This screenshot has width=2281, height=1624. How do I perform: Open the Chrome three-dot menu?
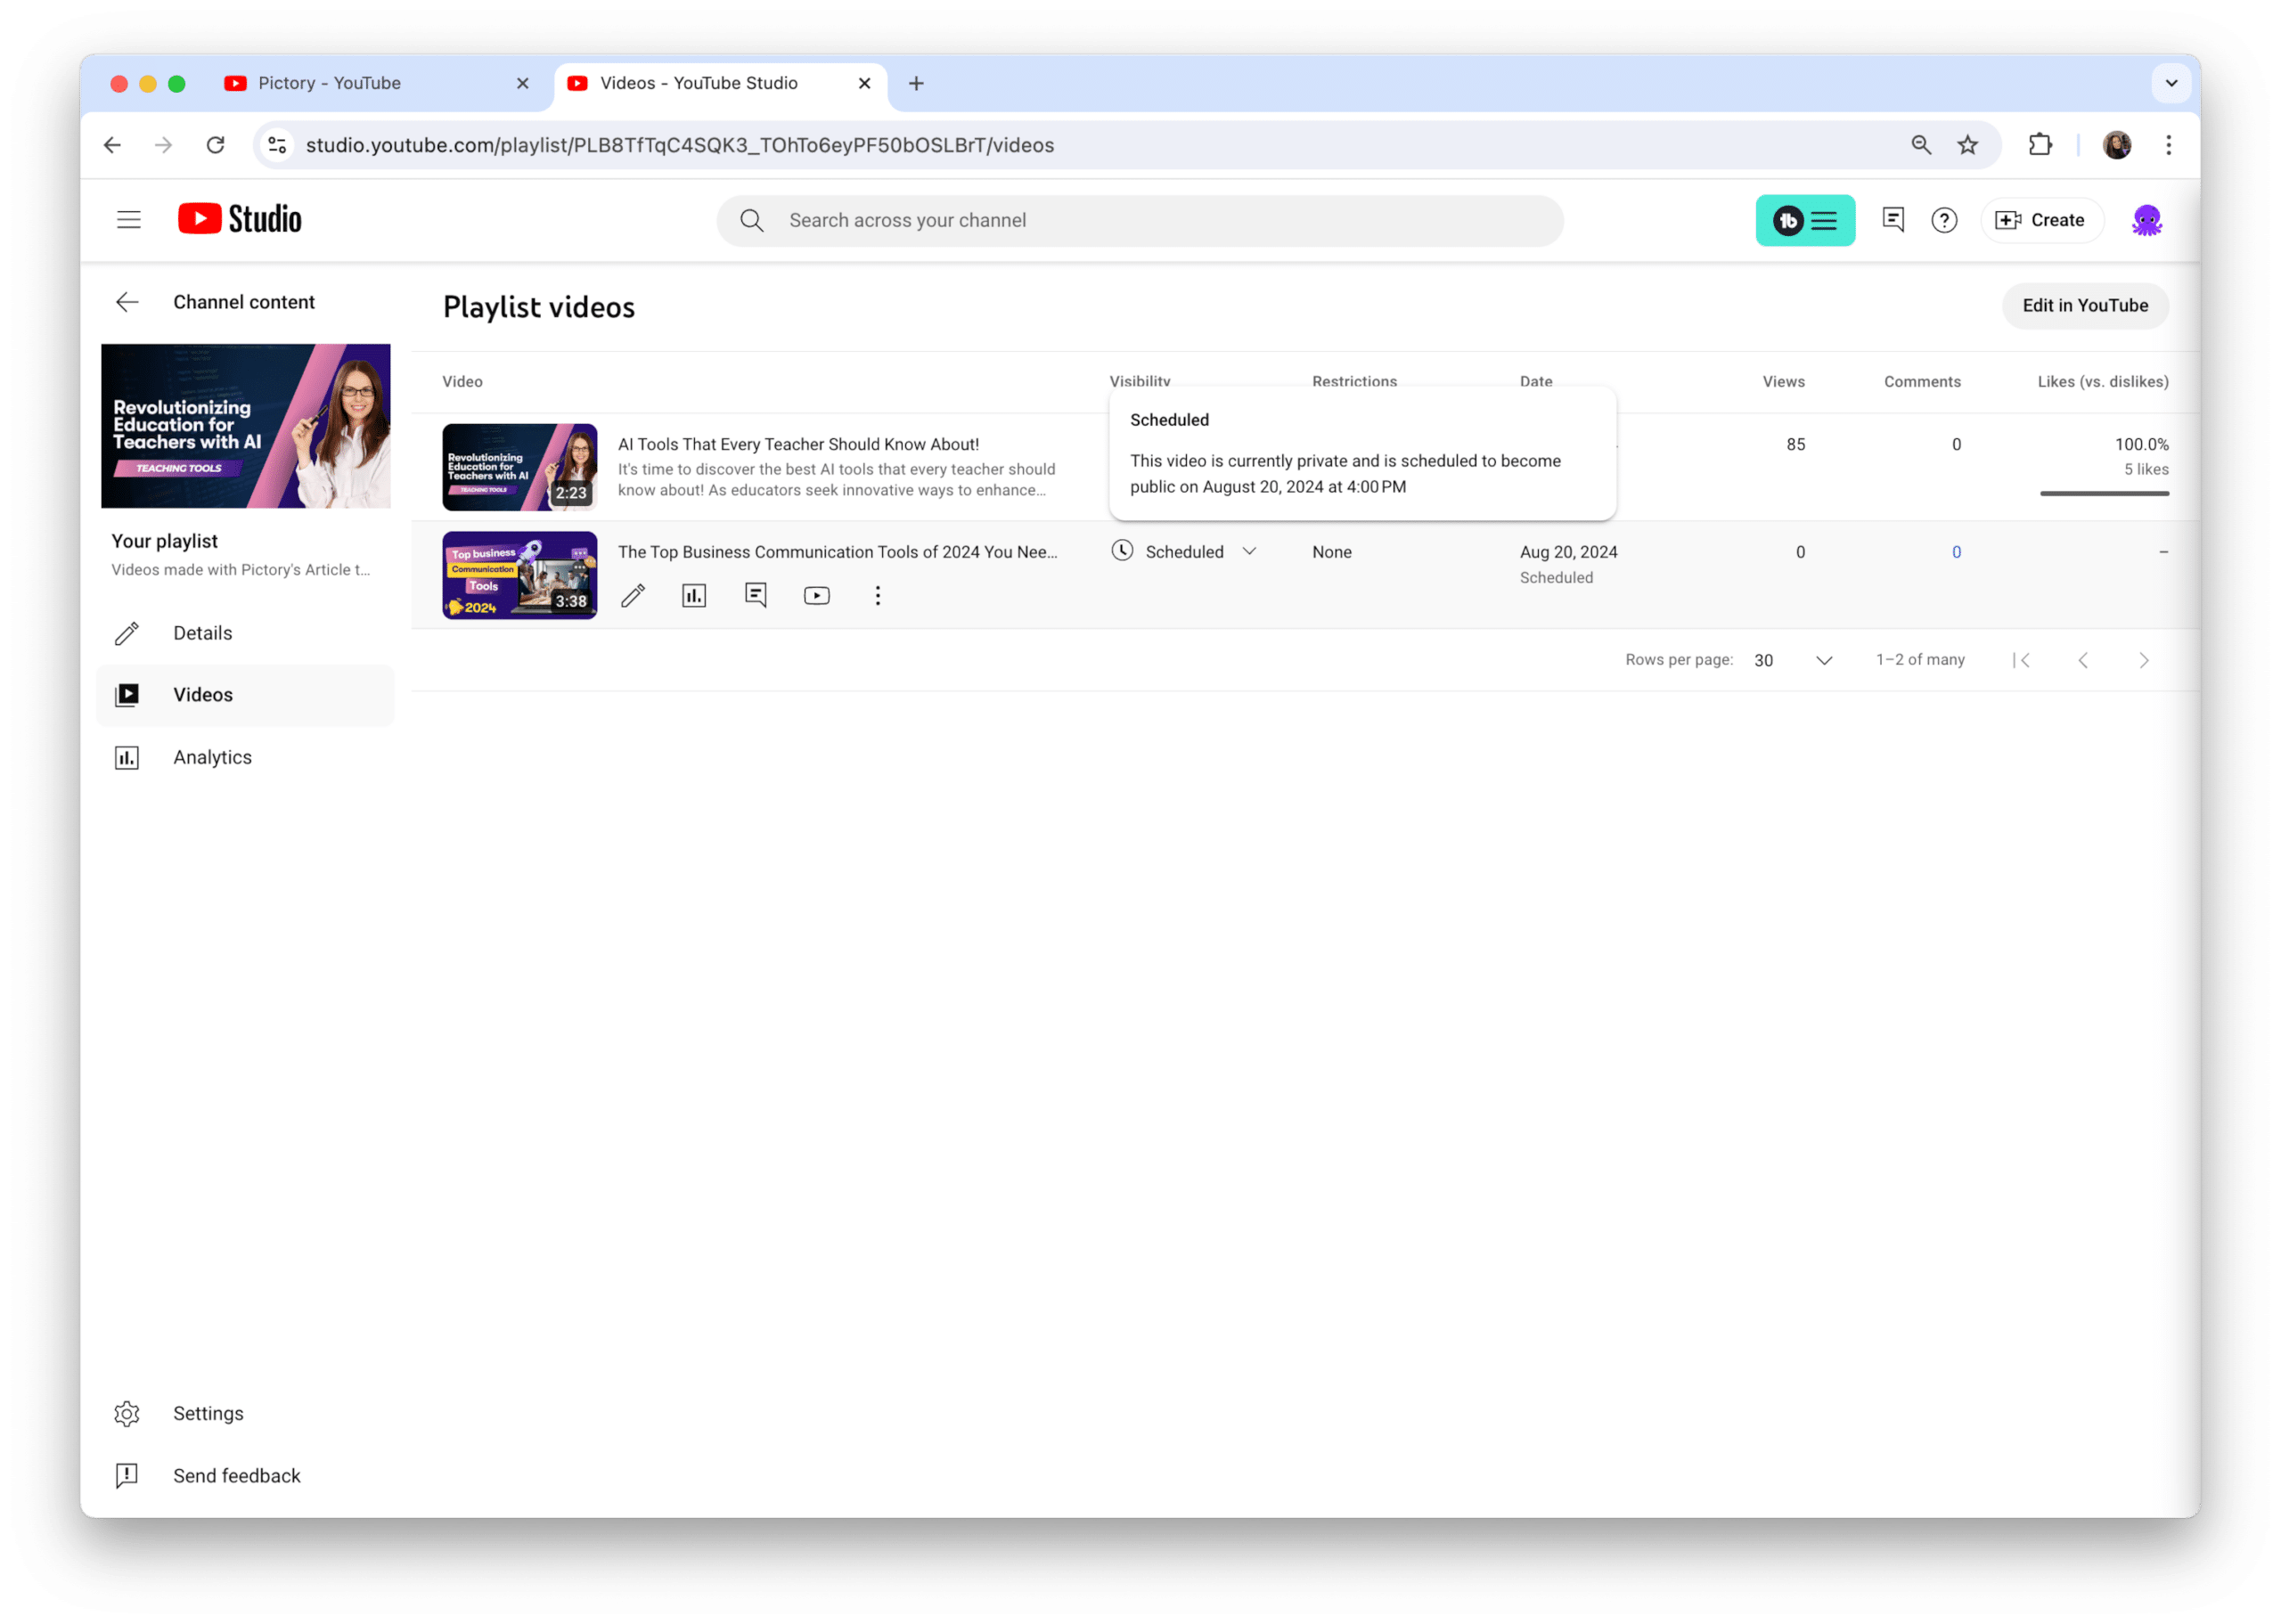[2168, 145]
